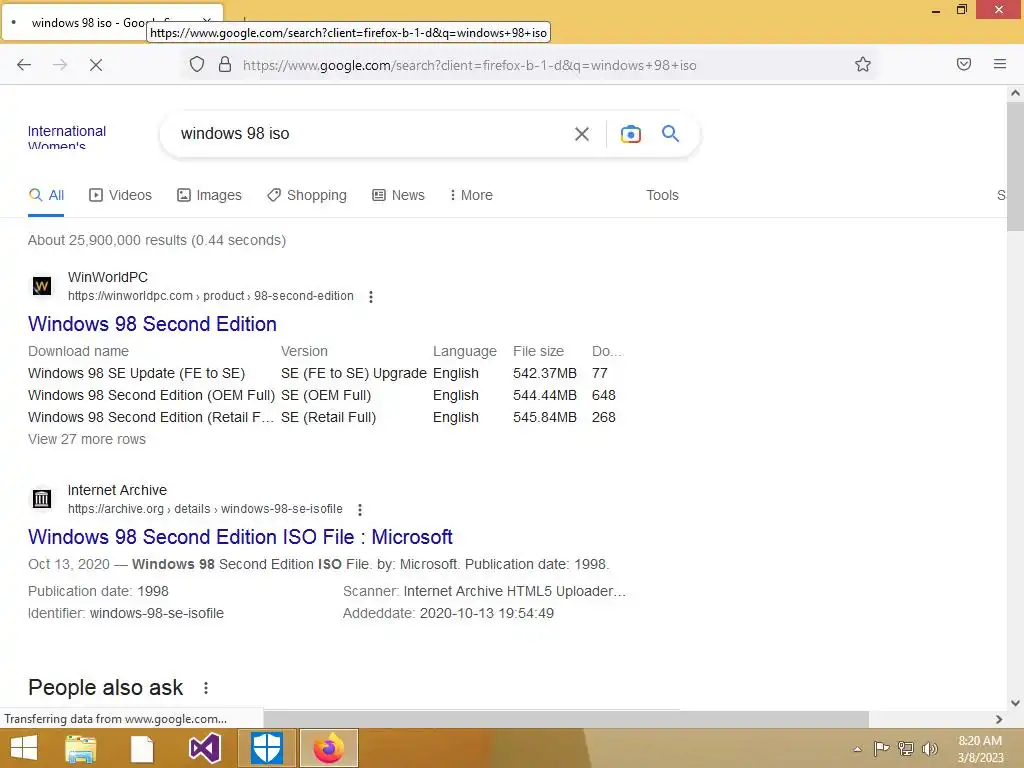Click the WinWorldPC favicon

click(42, 285)
